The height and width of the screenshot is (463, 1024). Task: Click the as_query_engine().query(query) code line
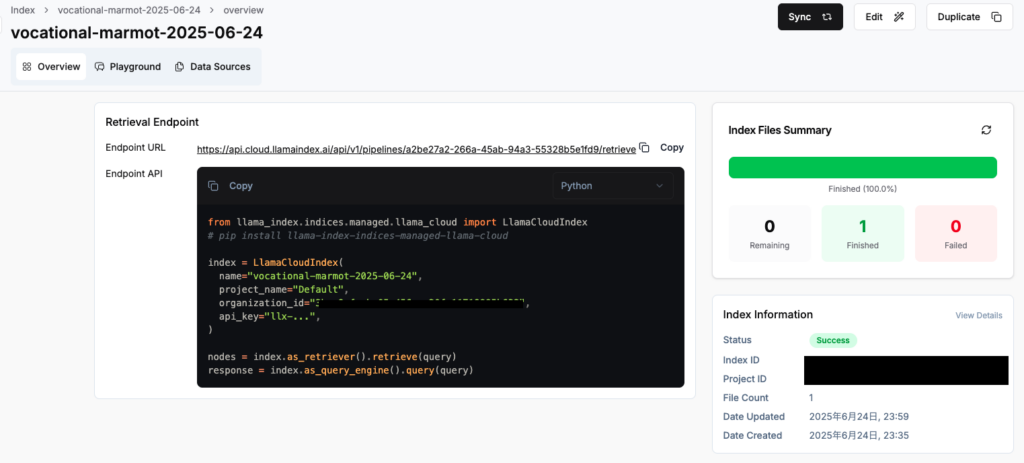tap(340, 371)
